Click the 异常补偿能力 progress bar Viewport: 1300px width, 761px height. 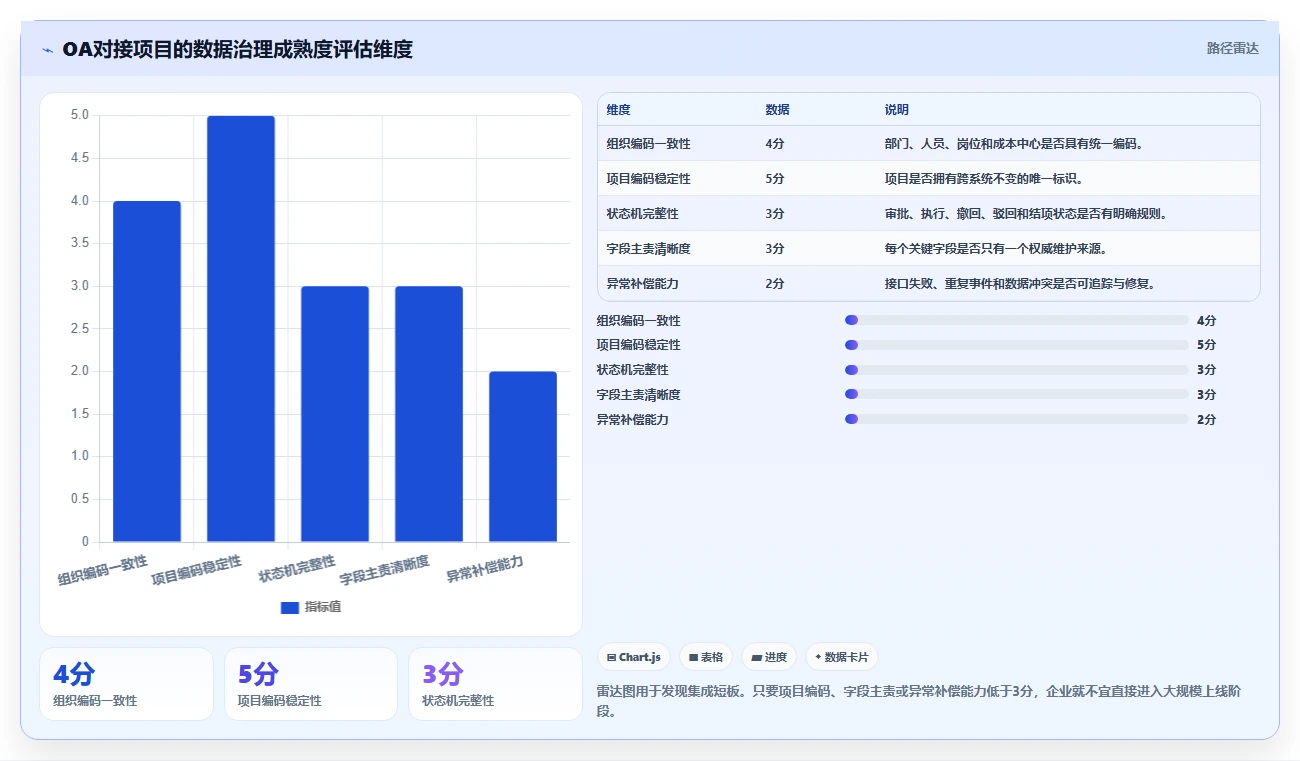(x=1016, y=419)
